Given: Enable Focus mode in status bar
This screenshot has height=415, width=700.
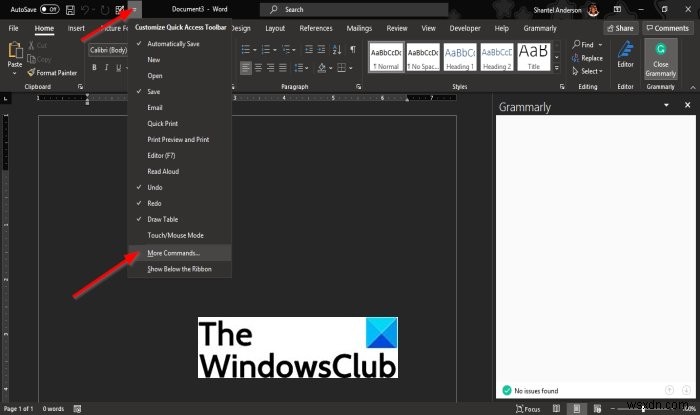Looking at the screenshot, I should pos(529,409).
